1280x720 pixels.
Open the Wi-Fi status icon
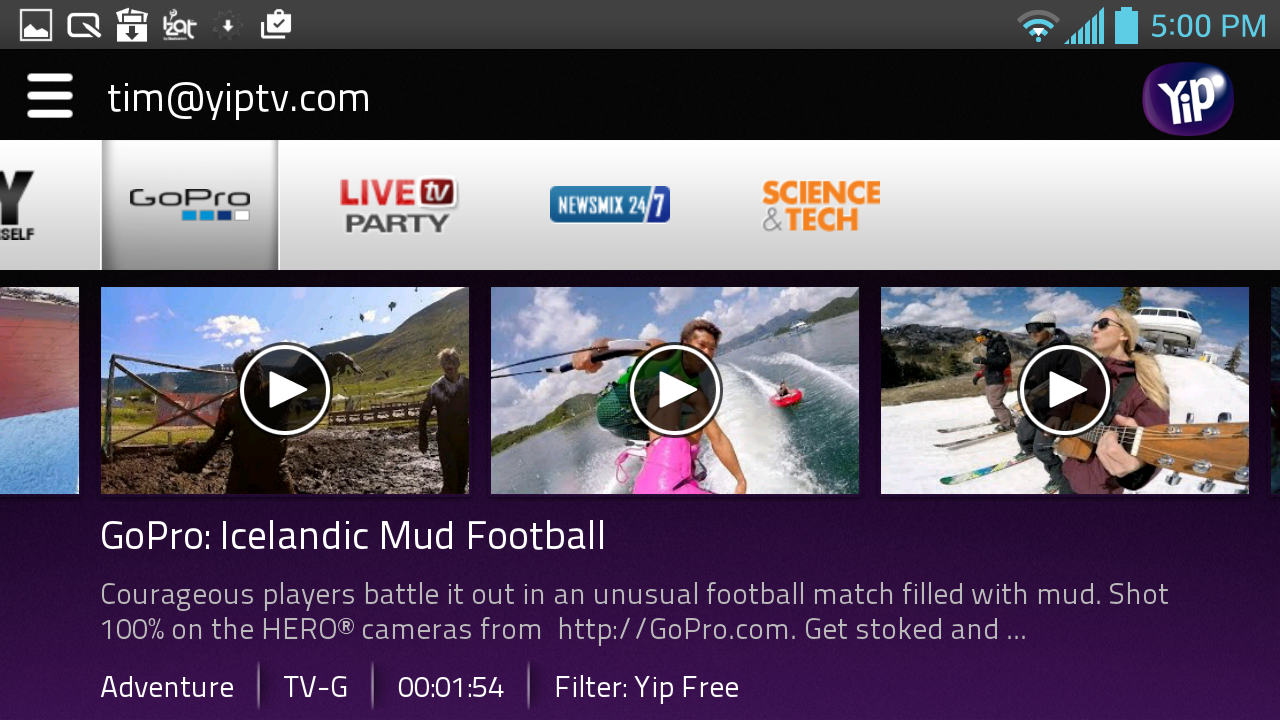pyautogui.click(x=1038, y=25)
